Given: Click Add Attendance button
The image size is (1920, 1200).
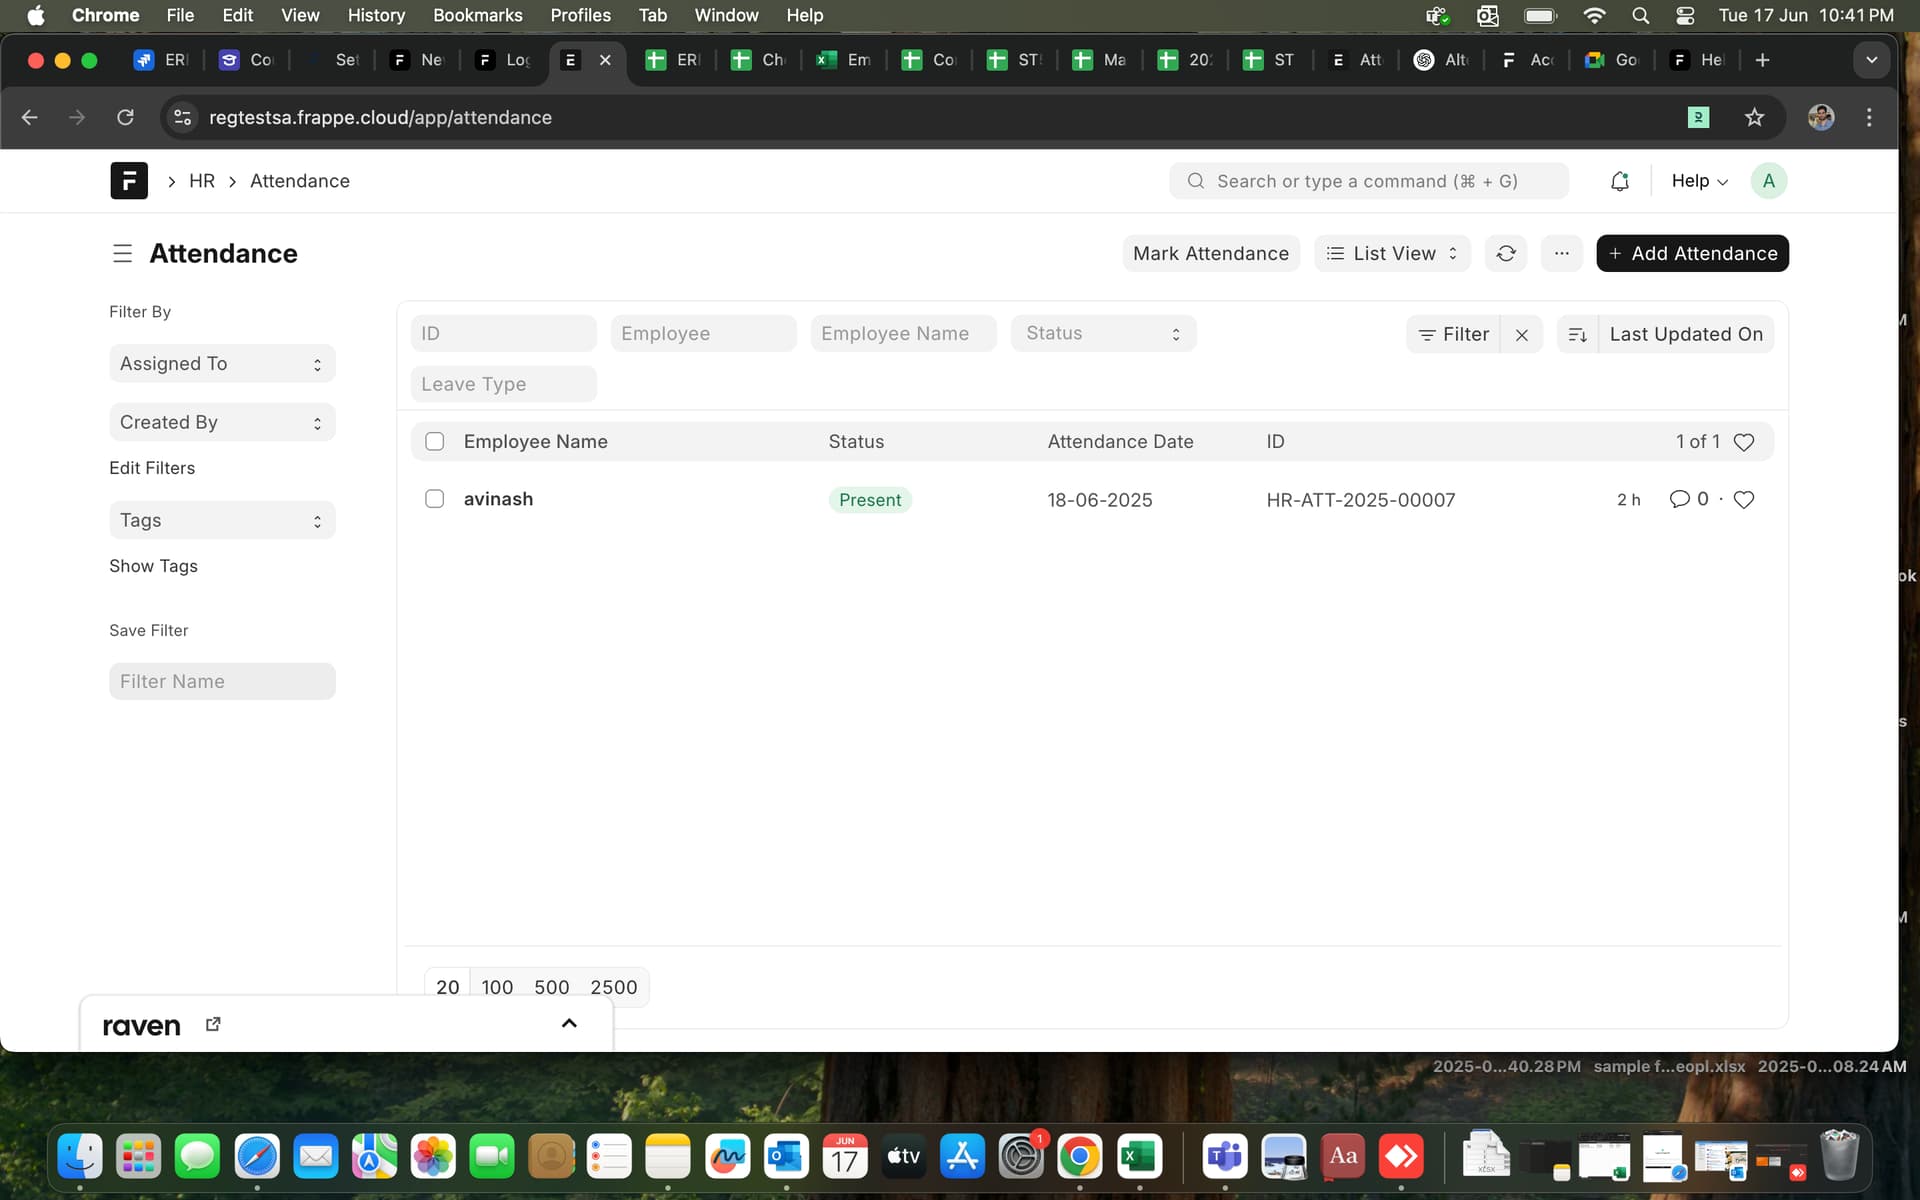Looking at the screenshot, I should click(x=1692, y=254).
